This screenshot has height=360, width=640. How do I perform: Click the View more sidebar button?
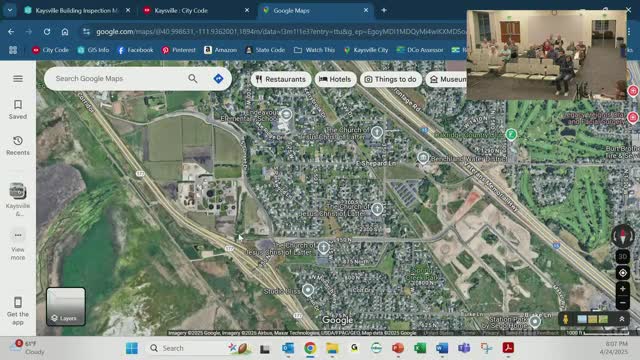(18, 244)
